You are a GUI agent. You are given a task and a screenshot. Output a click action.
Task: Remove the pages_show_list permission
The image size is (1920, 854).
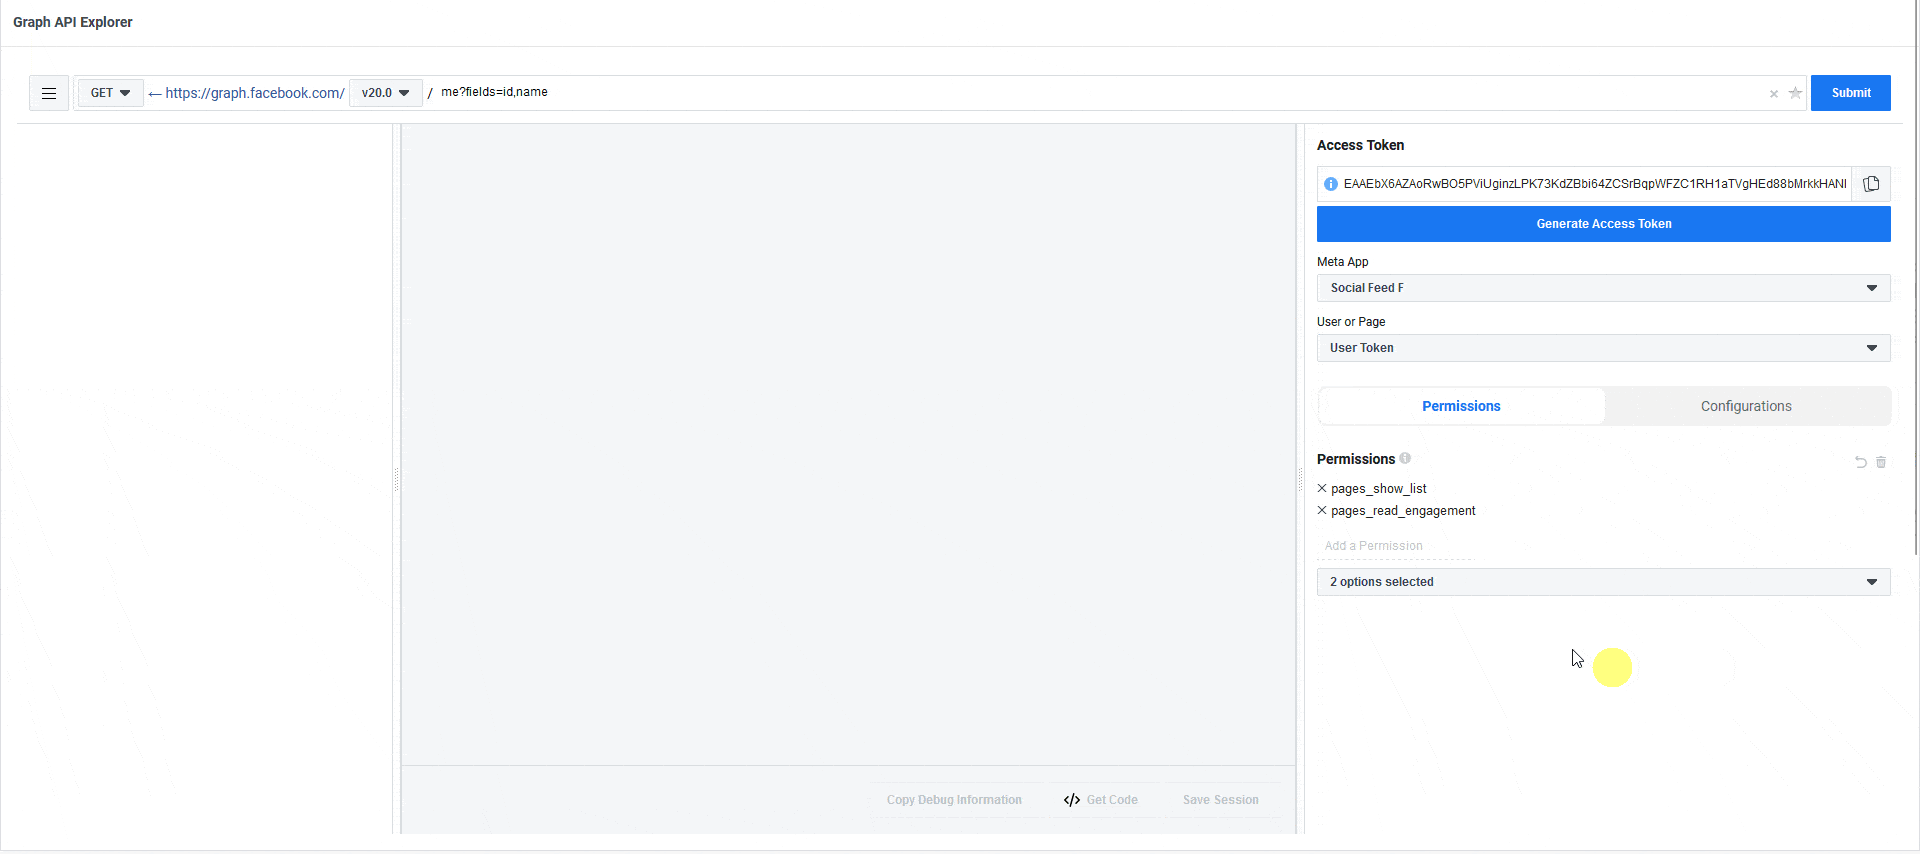pos(1322,488)
